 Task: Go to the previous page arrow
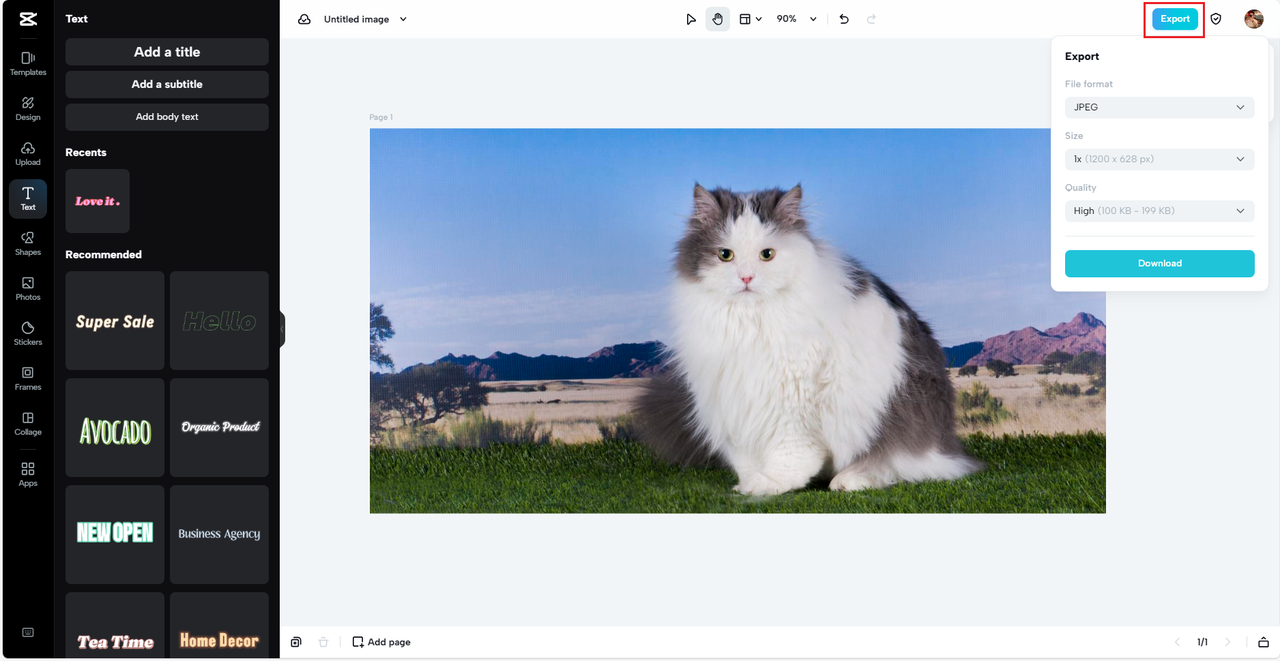pyautogui.click(x=1177, y=642)
